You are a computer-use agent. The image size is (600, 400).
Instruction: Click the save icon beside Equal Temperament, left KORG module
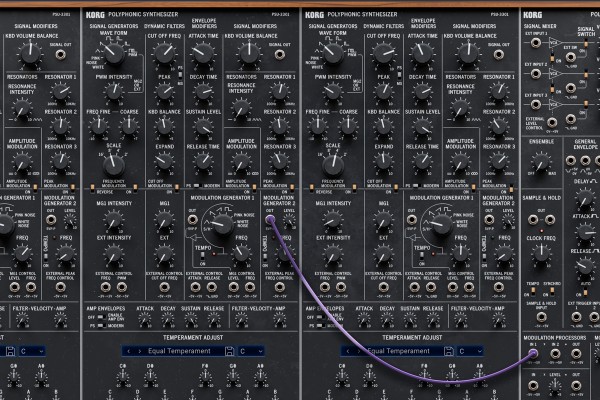227,351
